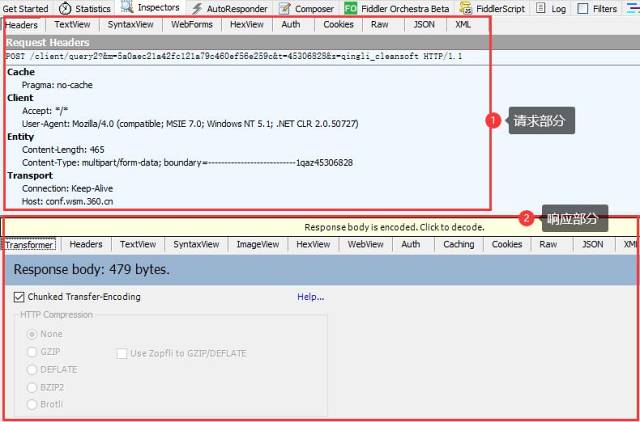Click the Log page icon
The width and height of the screenshot is (640, 422).
[x=540, y=8]
